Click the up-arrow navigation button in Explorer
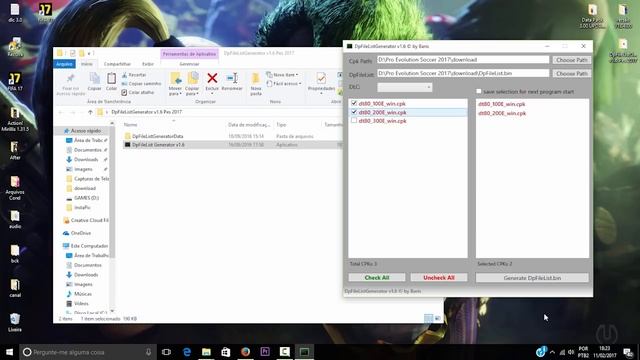Viewport: 640px width, 360px height. click(90, 112)
